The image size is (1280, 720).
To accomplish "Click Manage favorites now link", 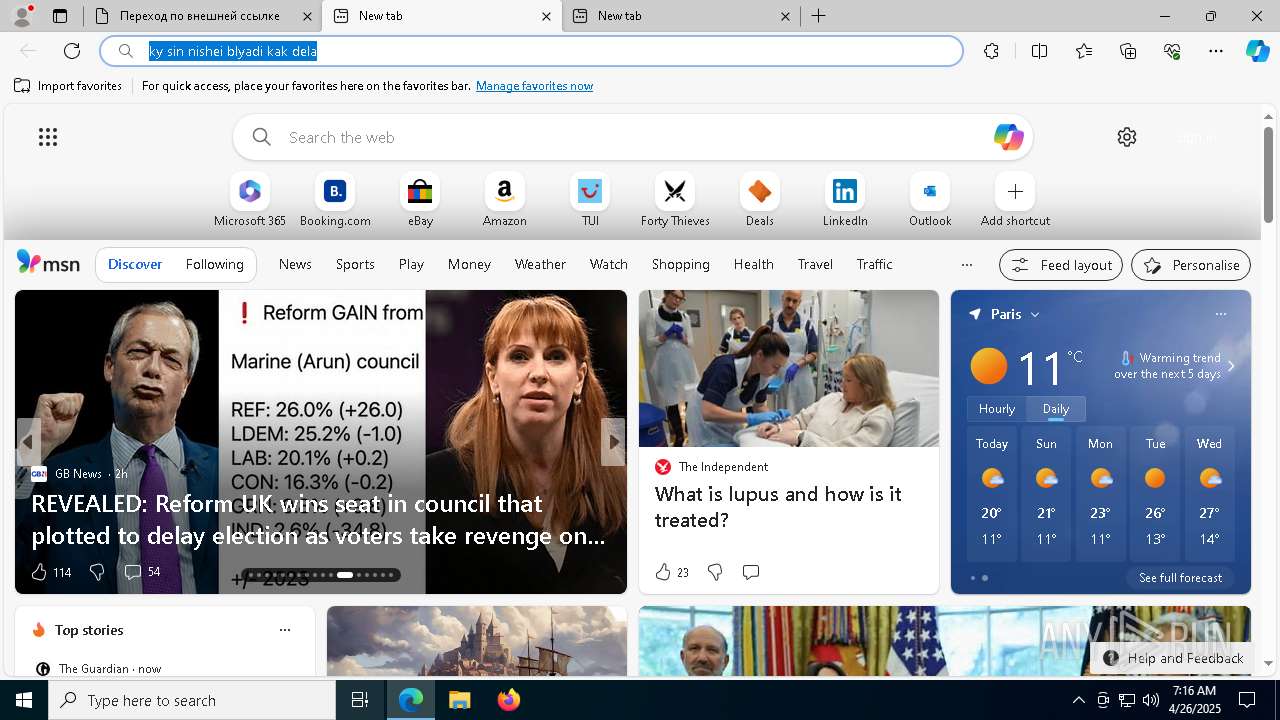I will [x=534, y=86].
